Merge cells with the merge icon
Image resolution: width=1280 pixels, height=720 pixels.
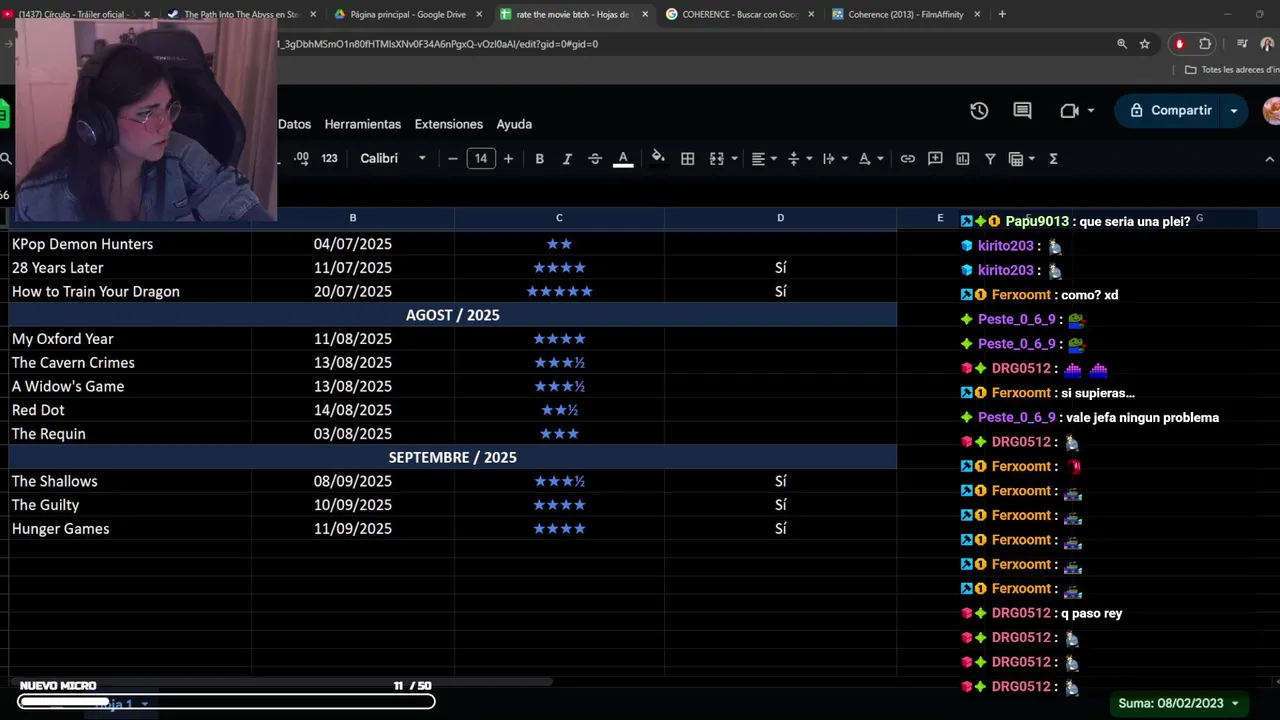click(x=716, y=158)
